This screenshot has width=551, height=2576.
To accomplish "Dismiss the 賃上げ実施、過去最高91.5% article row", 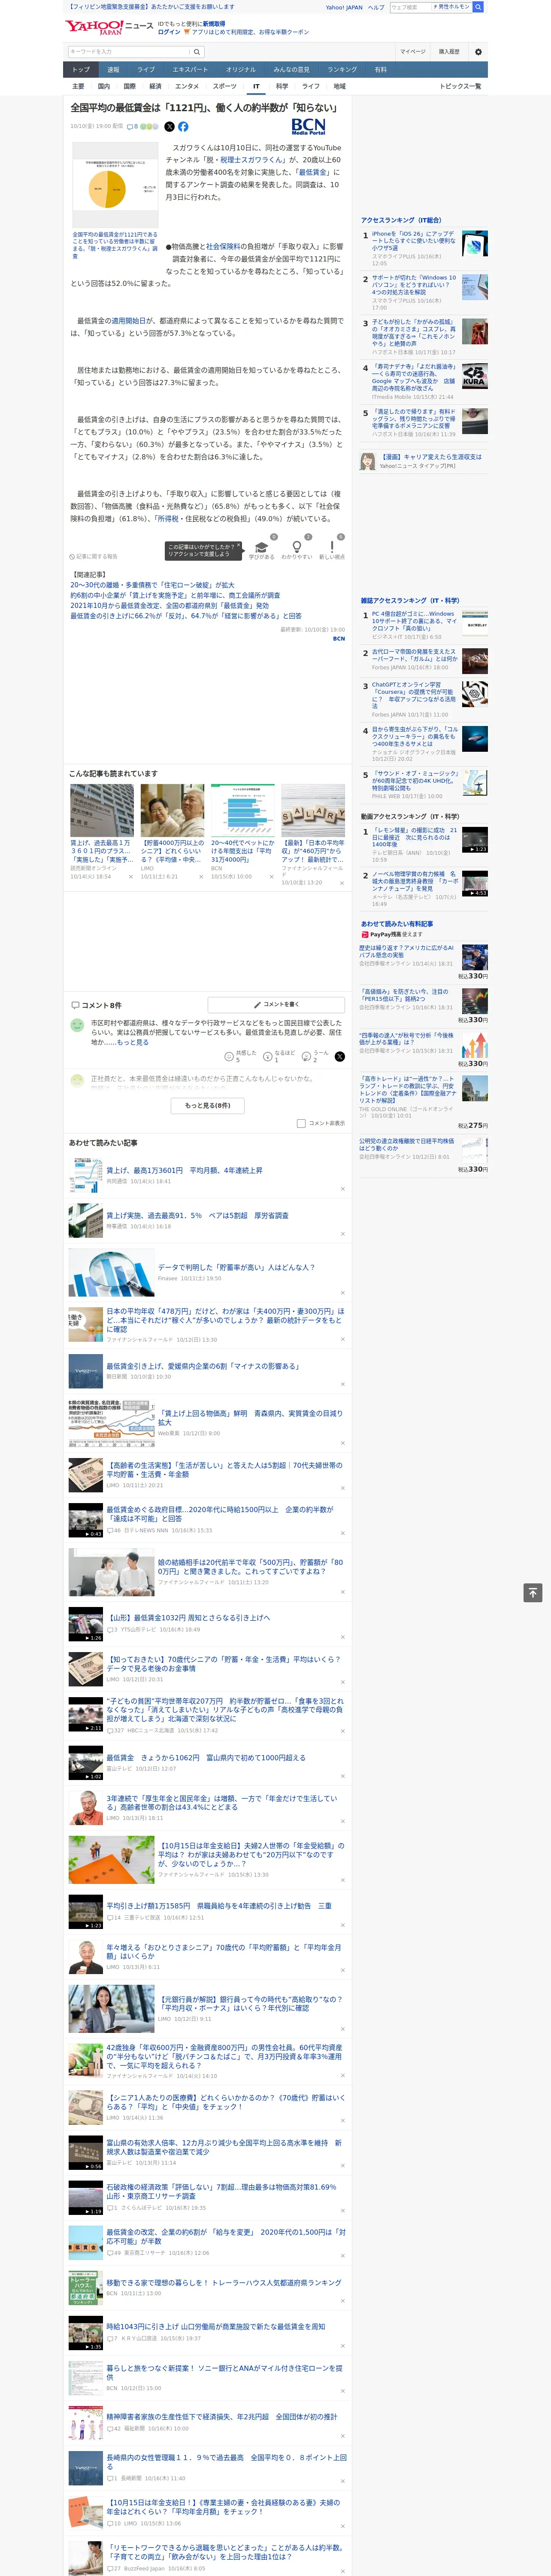I will [342, 1234].
